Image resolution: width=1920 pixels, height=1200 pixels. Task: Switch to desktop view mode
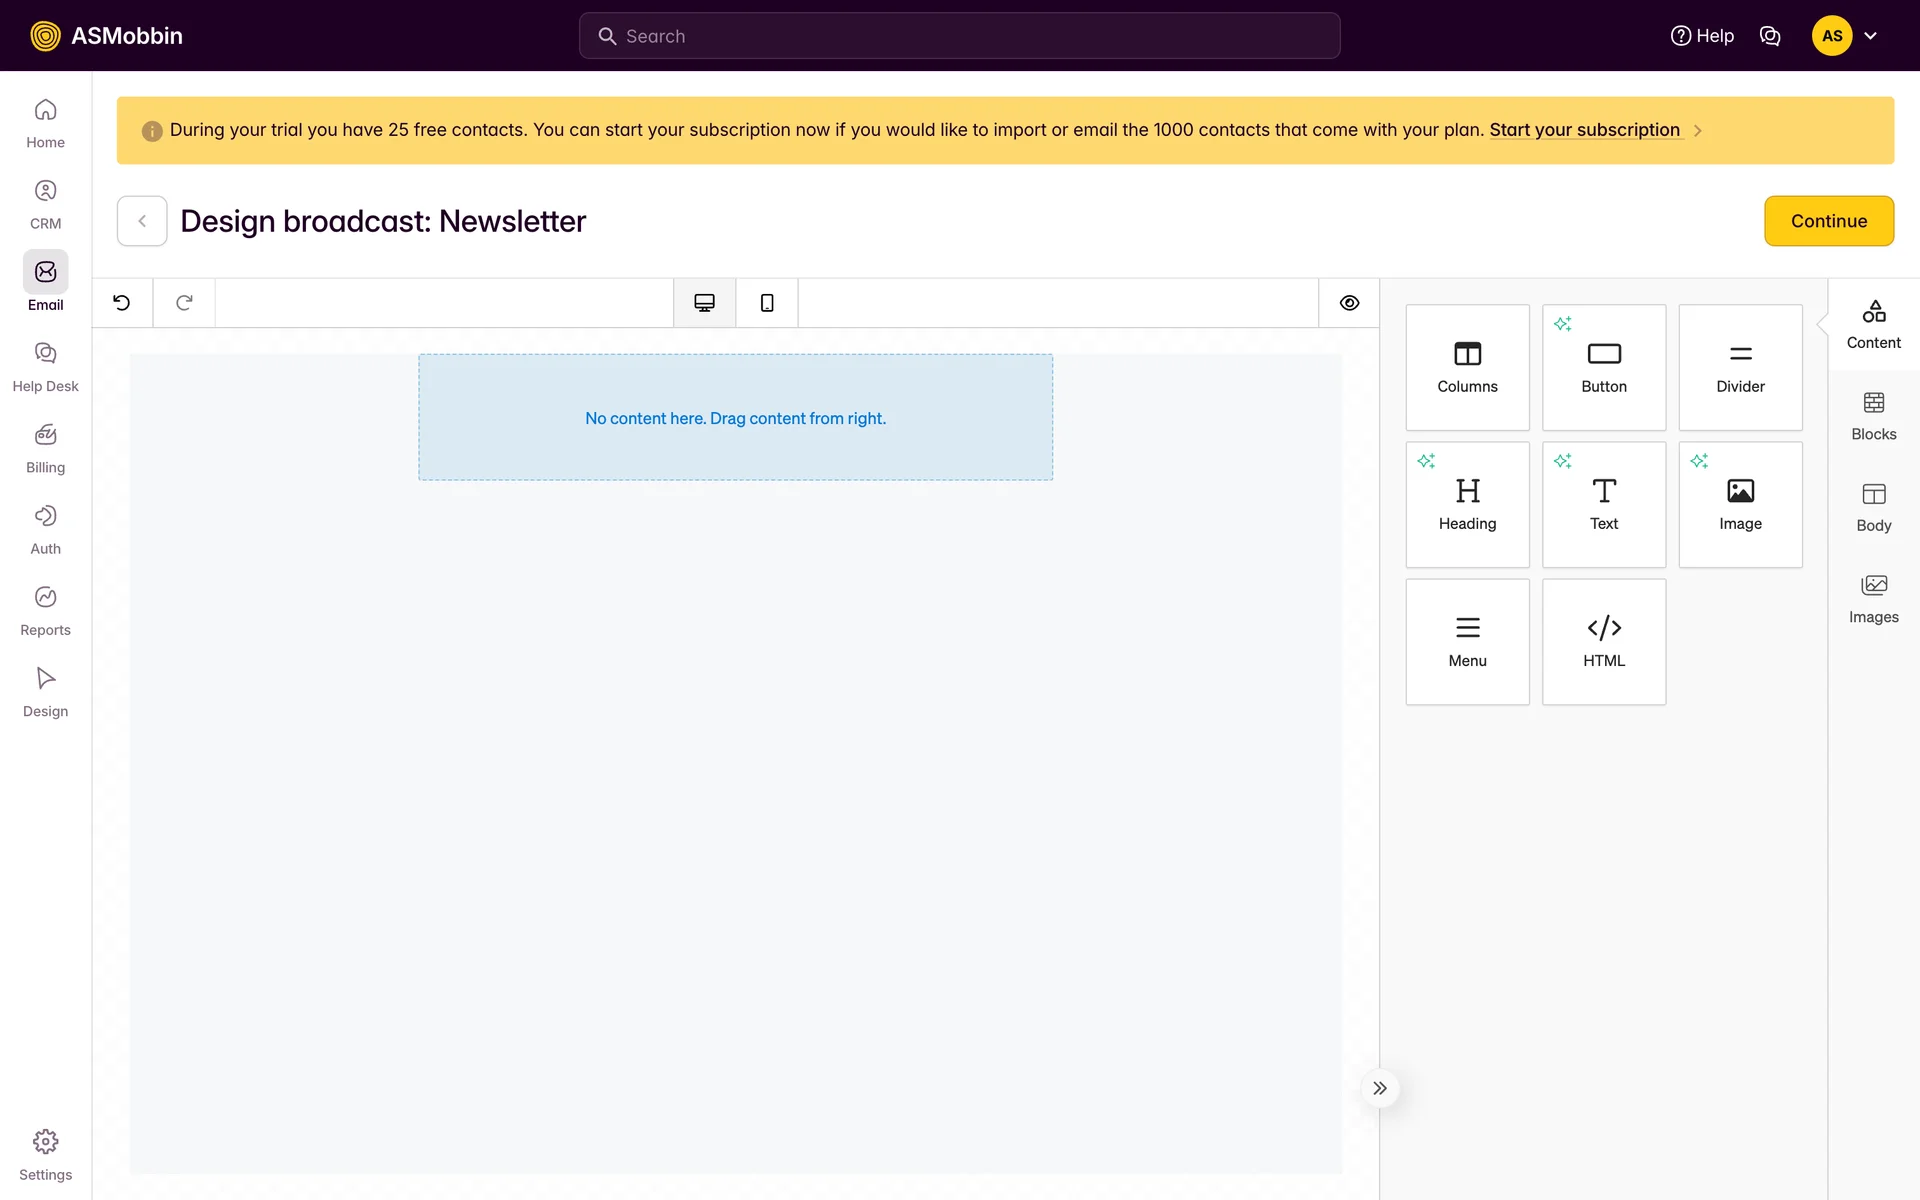click(x=704, y=303)
